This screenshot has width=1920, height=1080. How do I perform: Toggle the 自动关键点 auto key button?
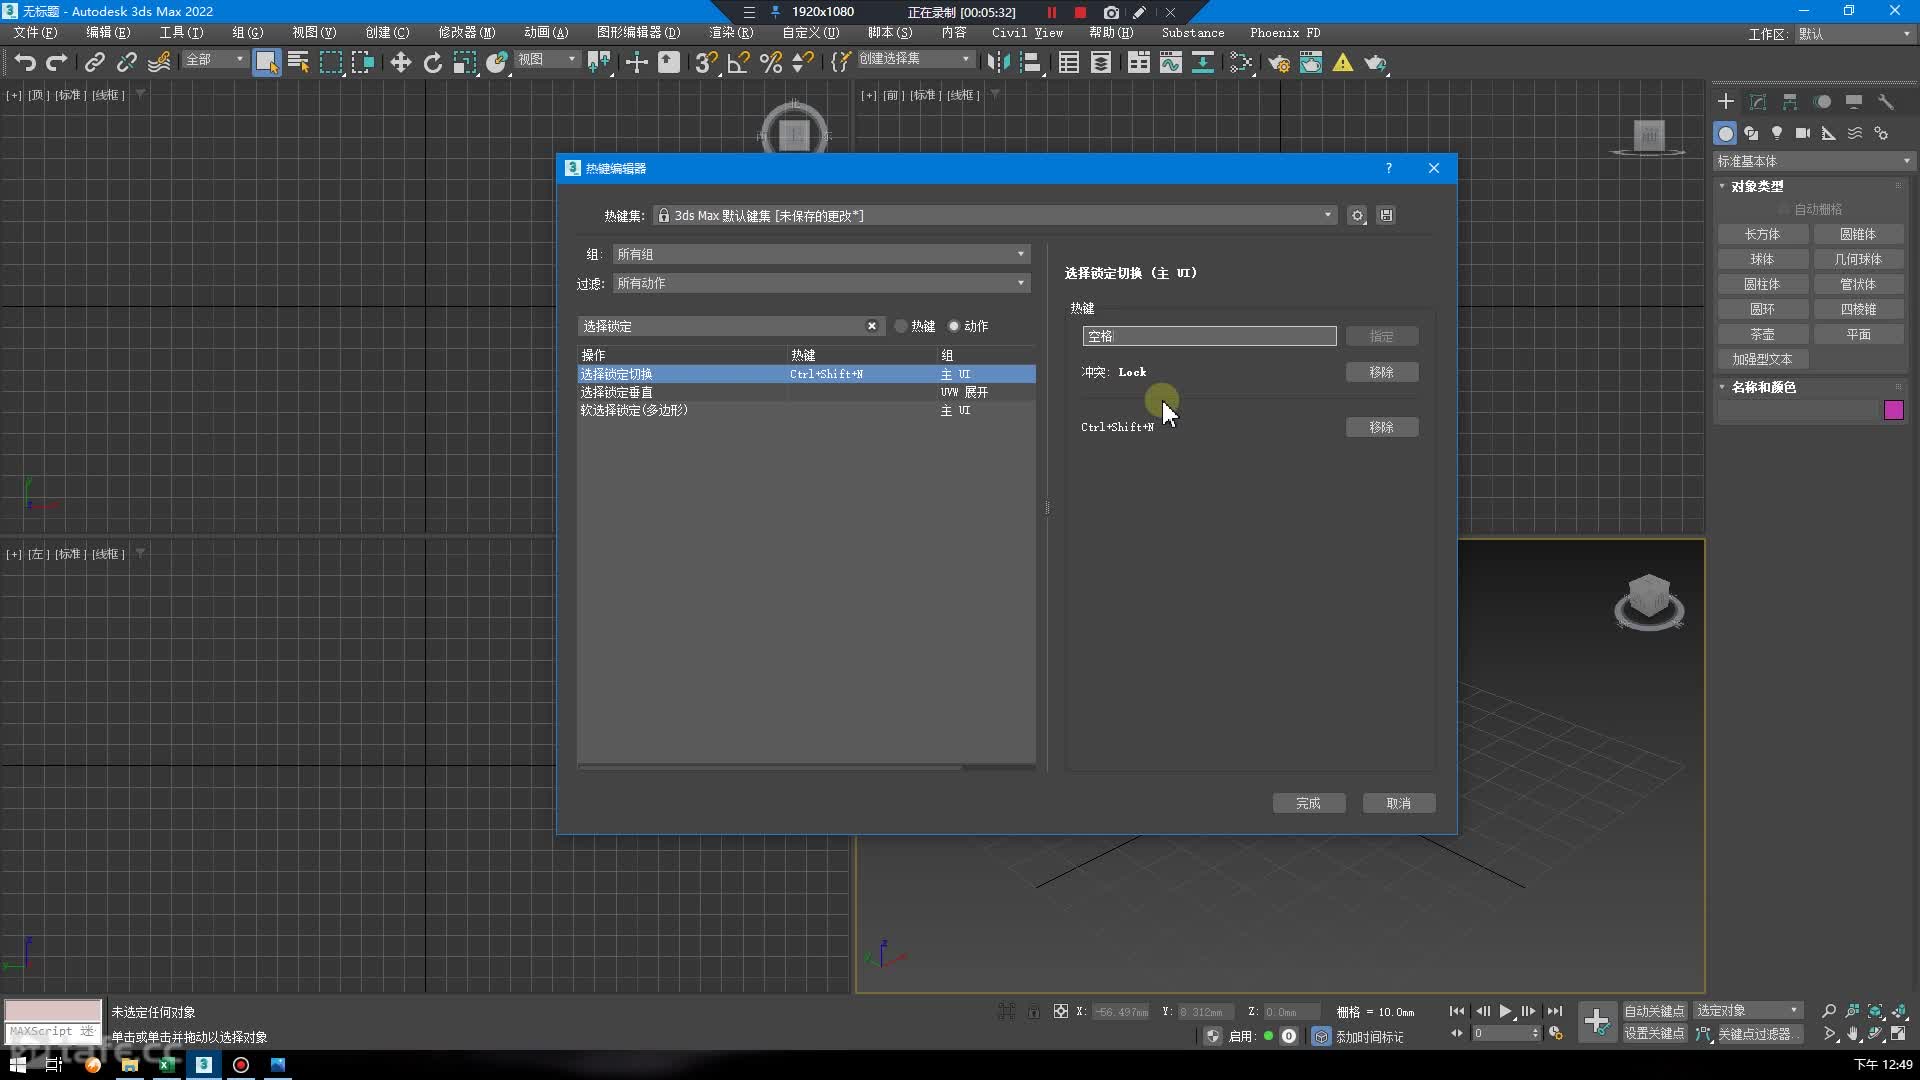(1654, 1011)
